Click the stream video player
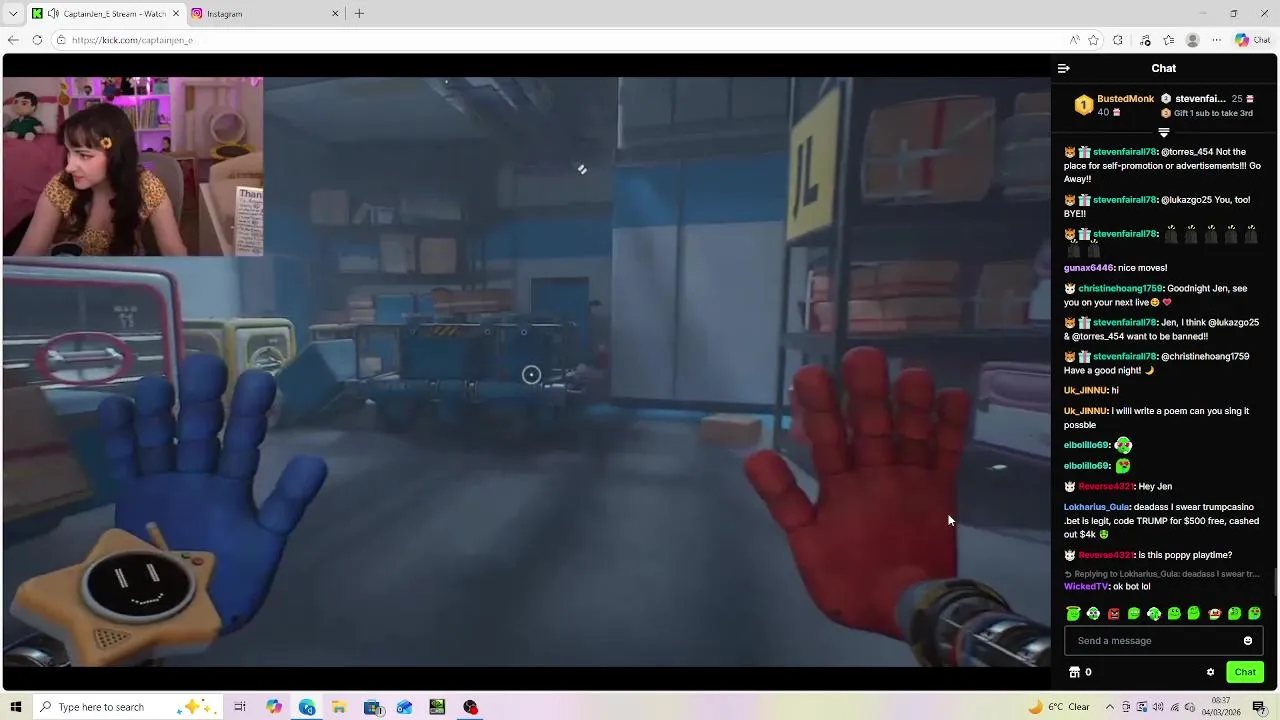 [526, 372]
